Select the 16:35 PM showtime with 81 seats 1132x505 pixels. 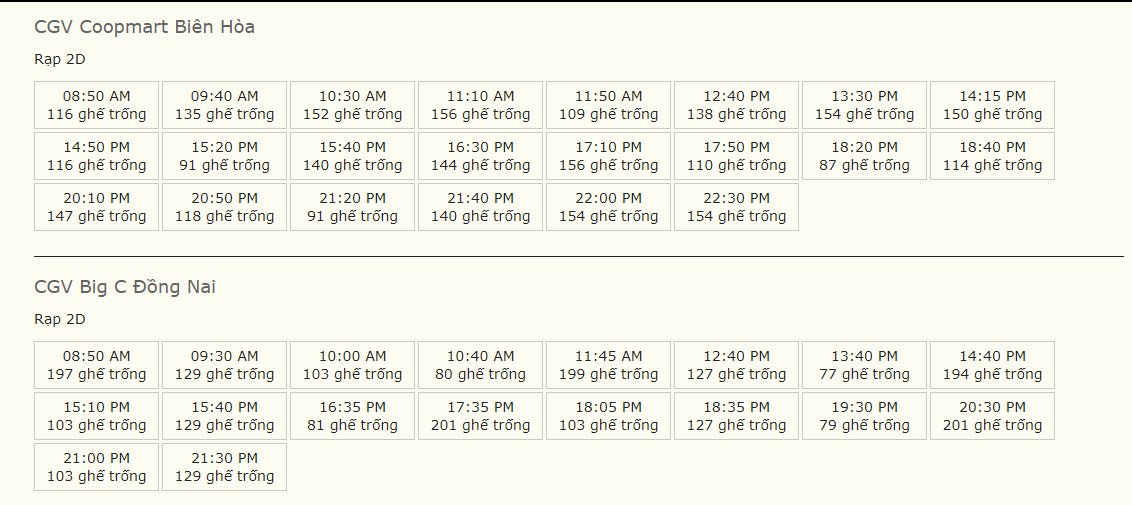click(352, 416)
